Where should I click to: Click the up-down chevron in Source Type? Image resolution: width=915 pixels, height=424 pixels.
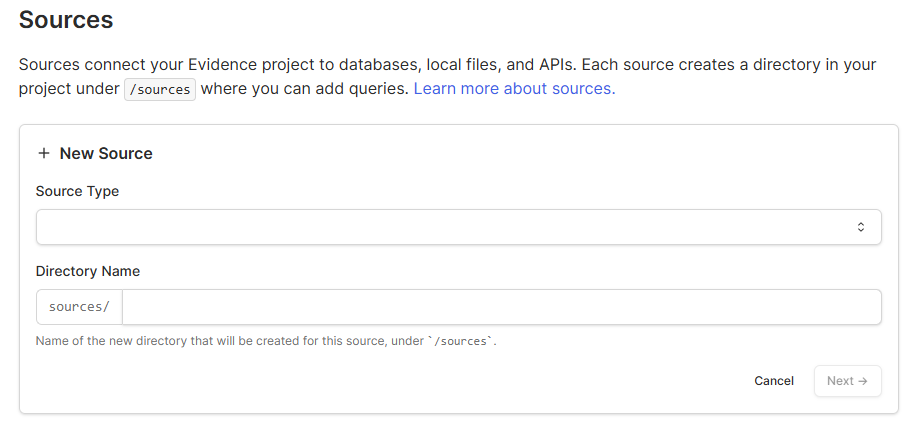(x=861, y=227)
